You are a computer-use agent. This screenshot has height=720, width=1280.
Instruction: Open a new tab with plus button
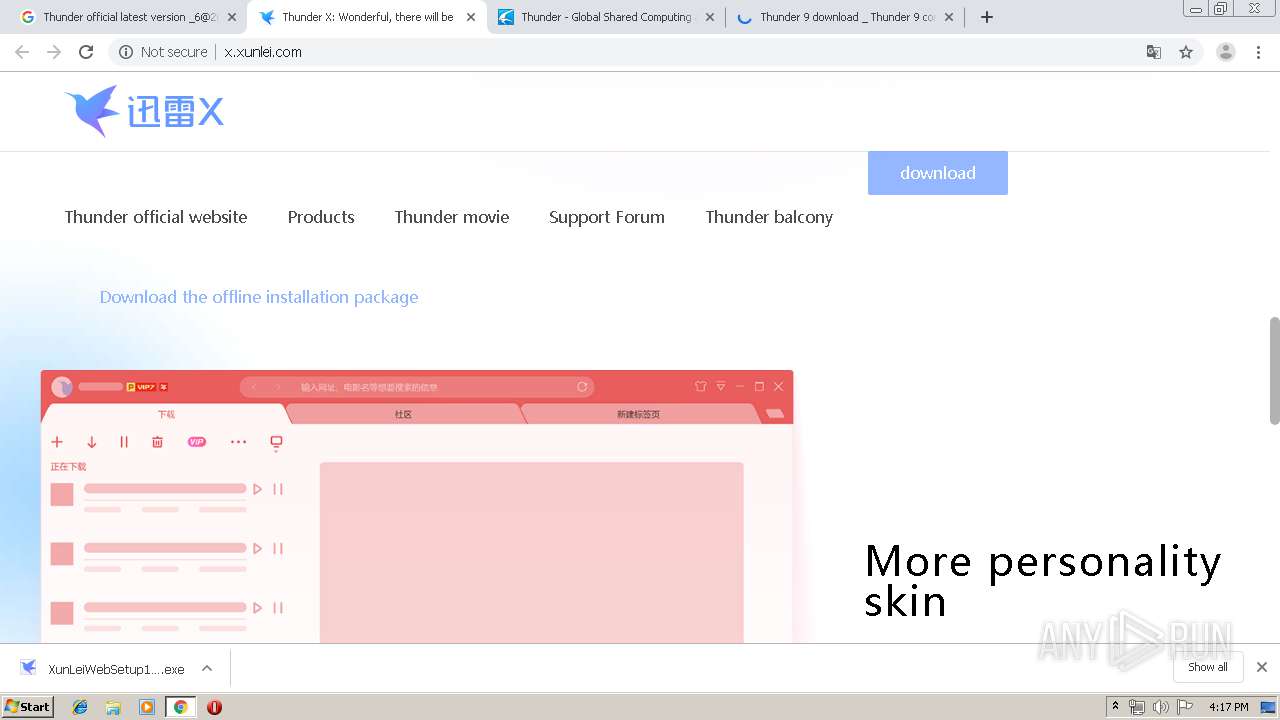(x=987, y=17)
